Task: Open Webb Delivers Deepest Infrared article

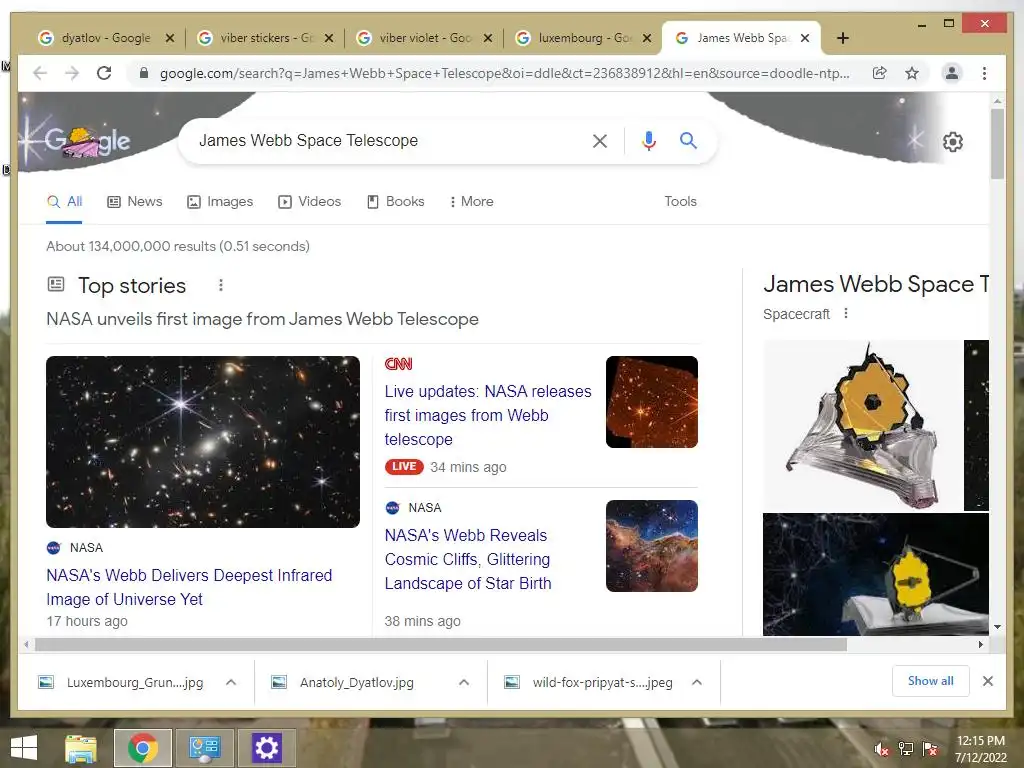Action: pos(189,587)
